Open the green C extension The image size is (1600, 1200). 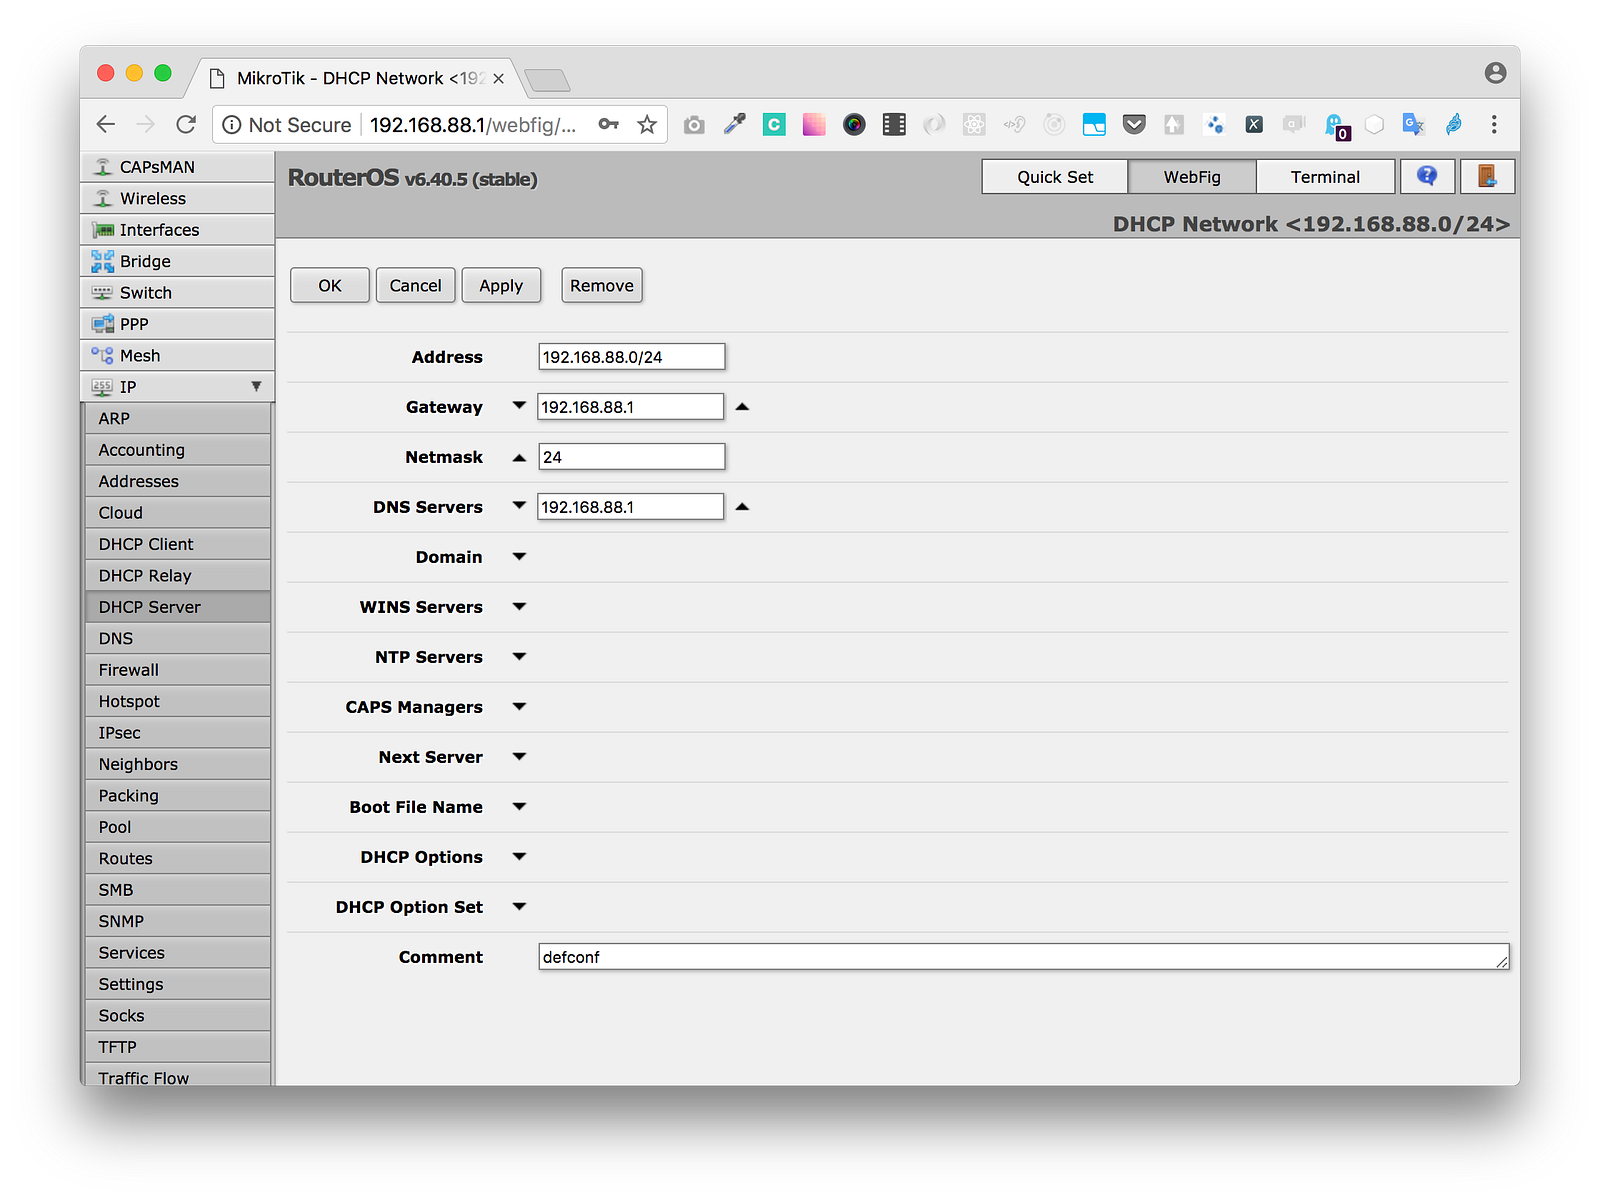[x=774, y=124]
